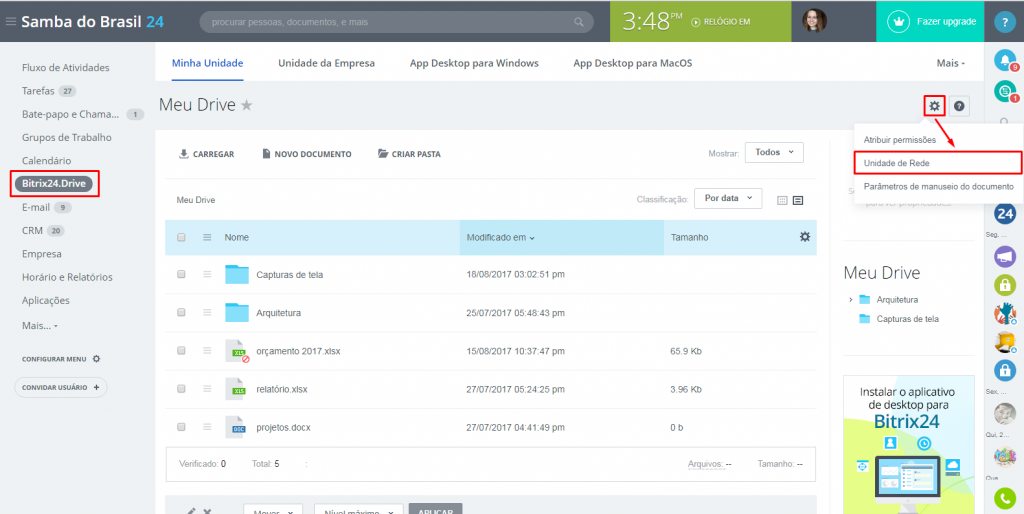
Task: Click the search magnifier icon
Action: pos(578,22)
